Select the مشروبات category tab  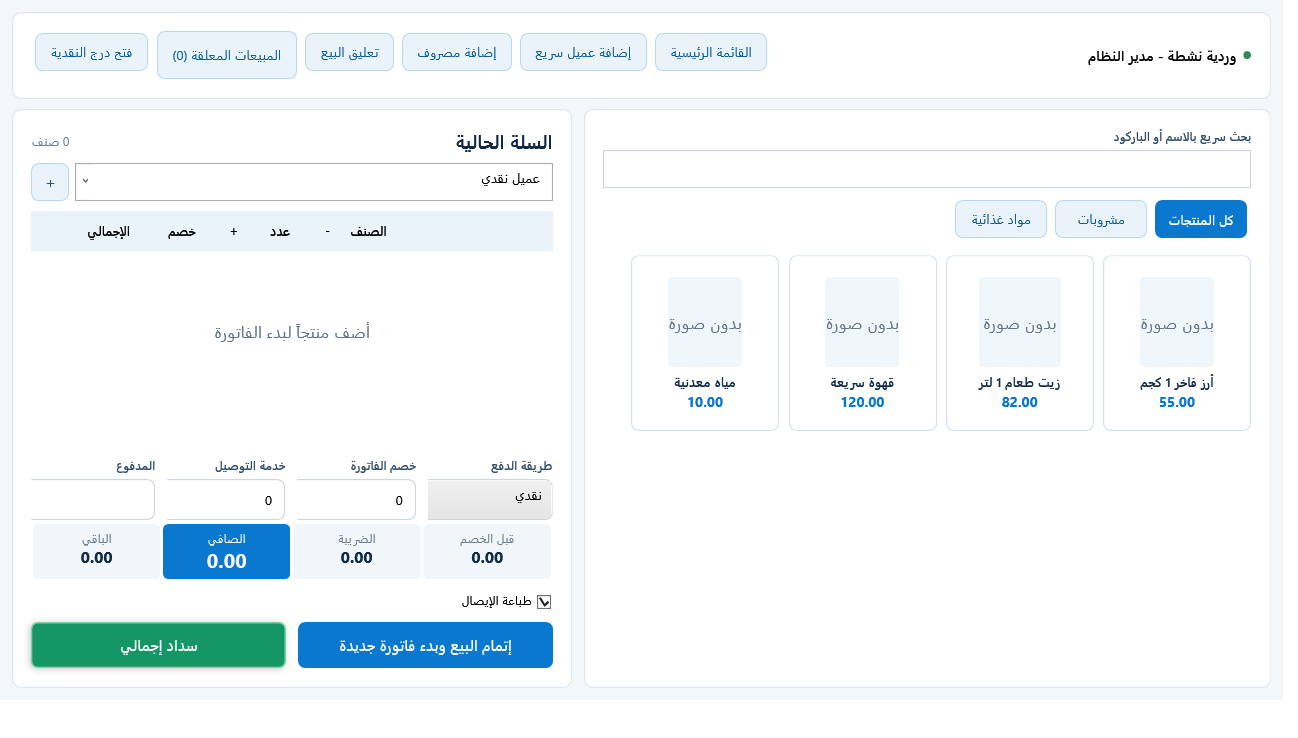pos(1101,219)
